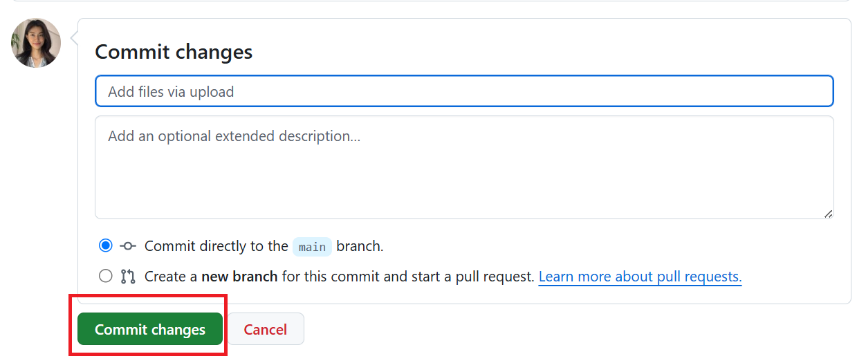This screenshot has width=866, height=363.
Task: Click the git commit icon beside 'Commit directly'
Action: 128,246
